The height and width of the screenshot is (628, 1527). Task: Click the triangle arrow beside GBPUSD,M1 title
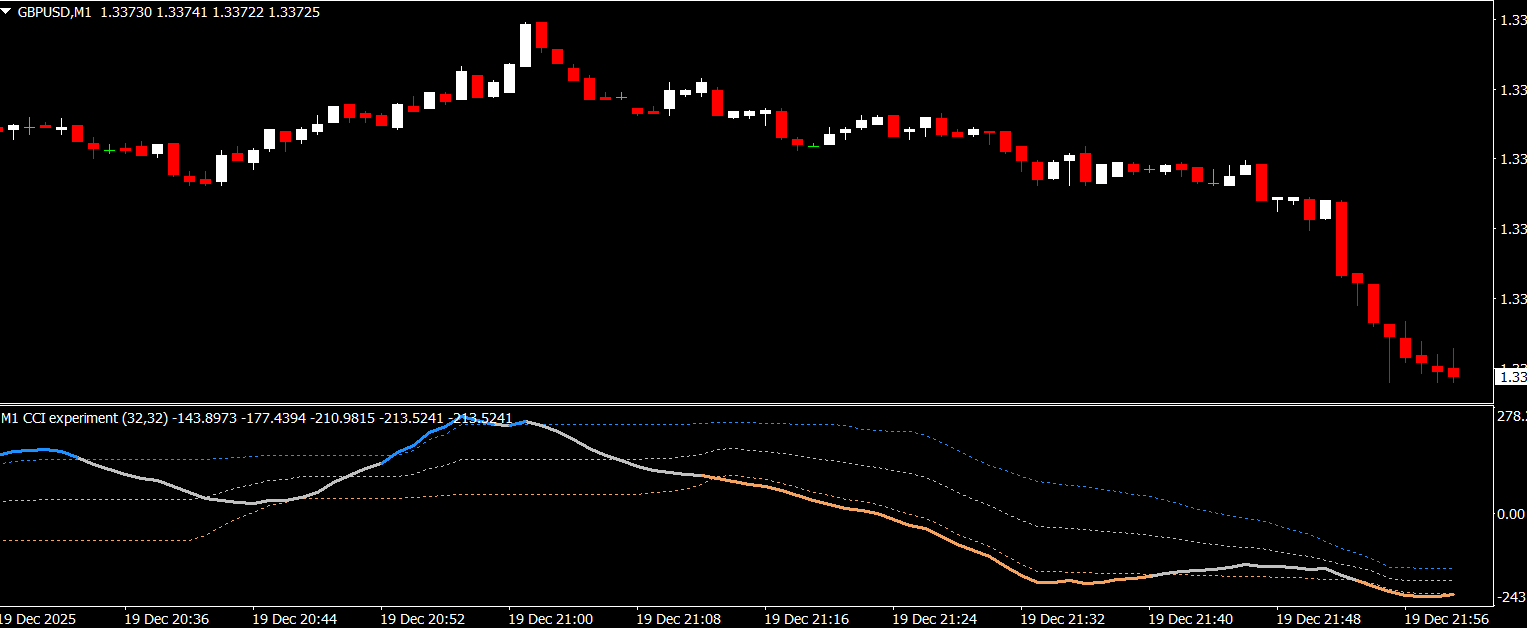tap(7, 12)
